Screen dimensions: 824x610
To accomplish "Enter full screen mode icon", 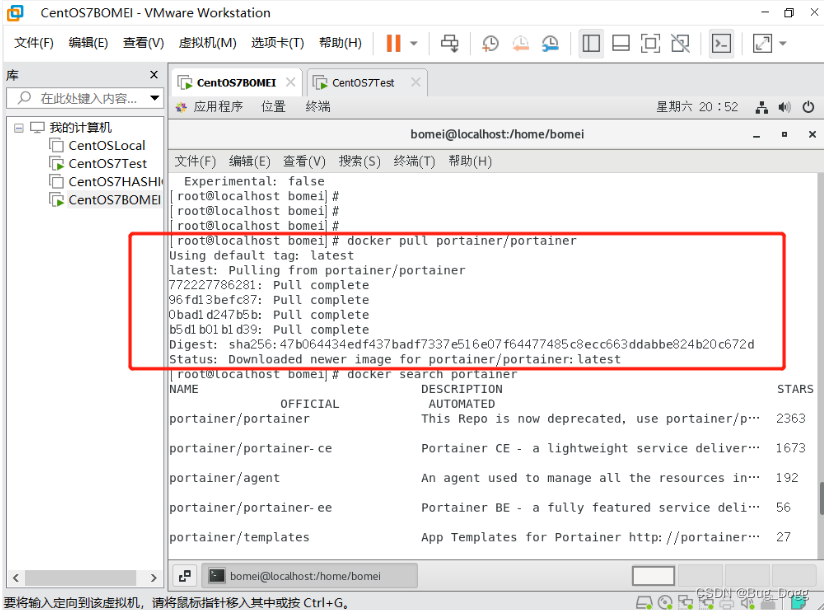I will [650, 43].
